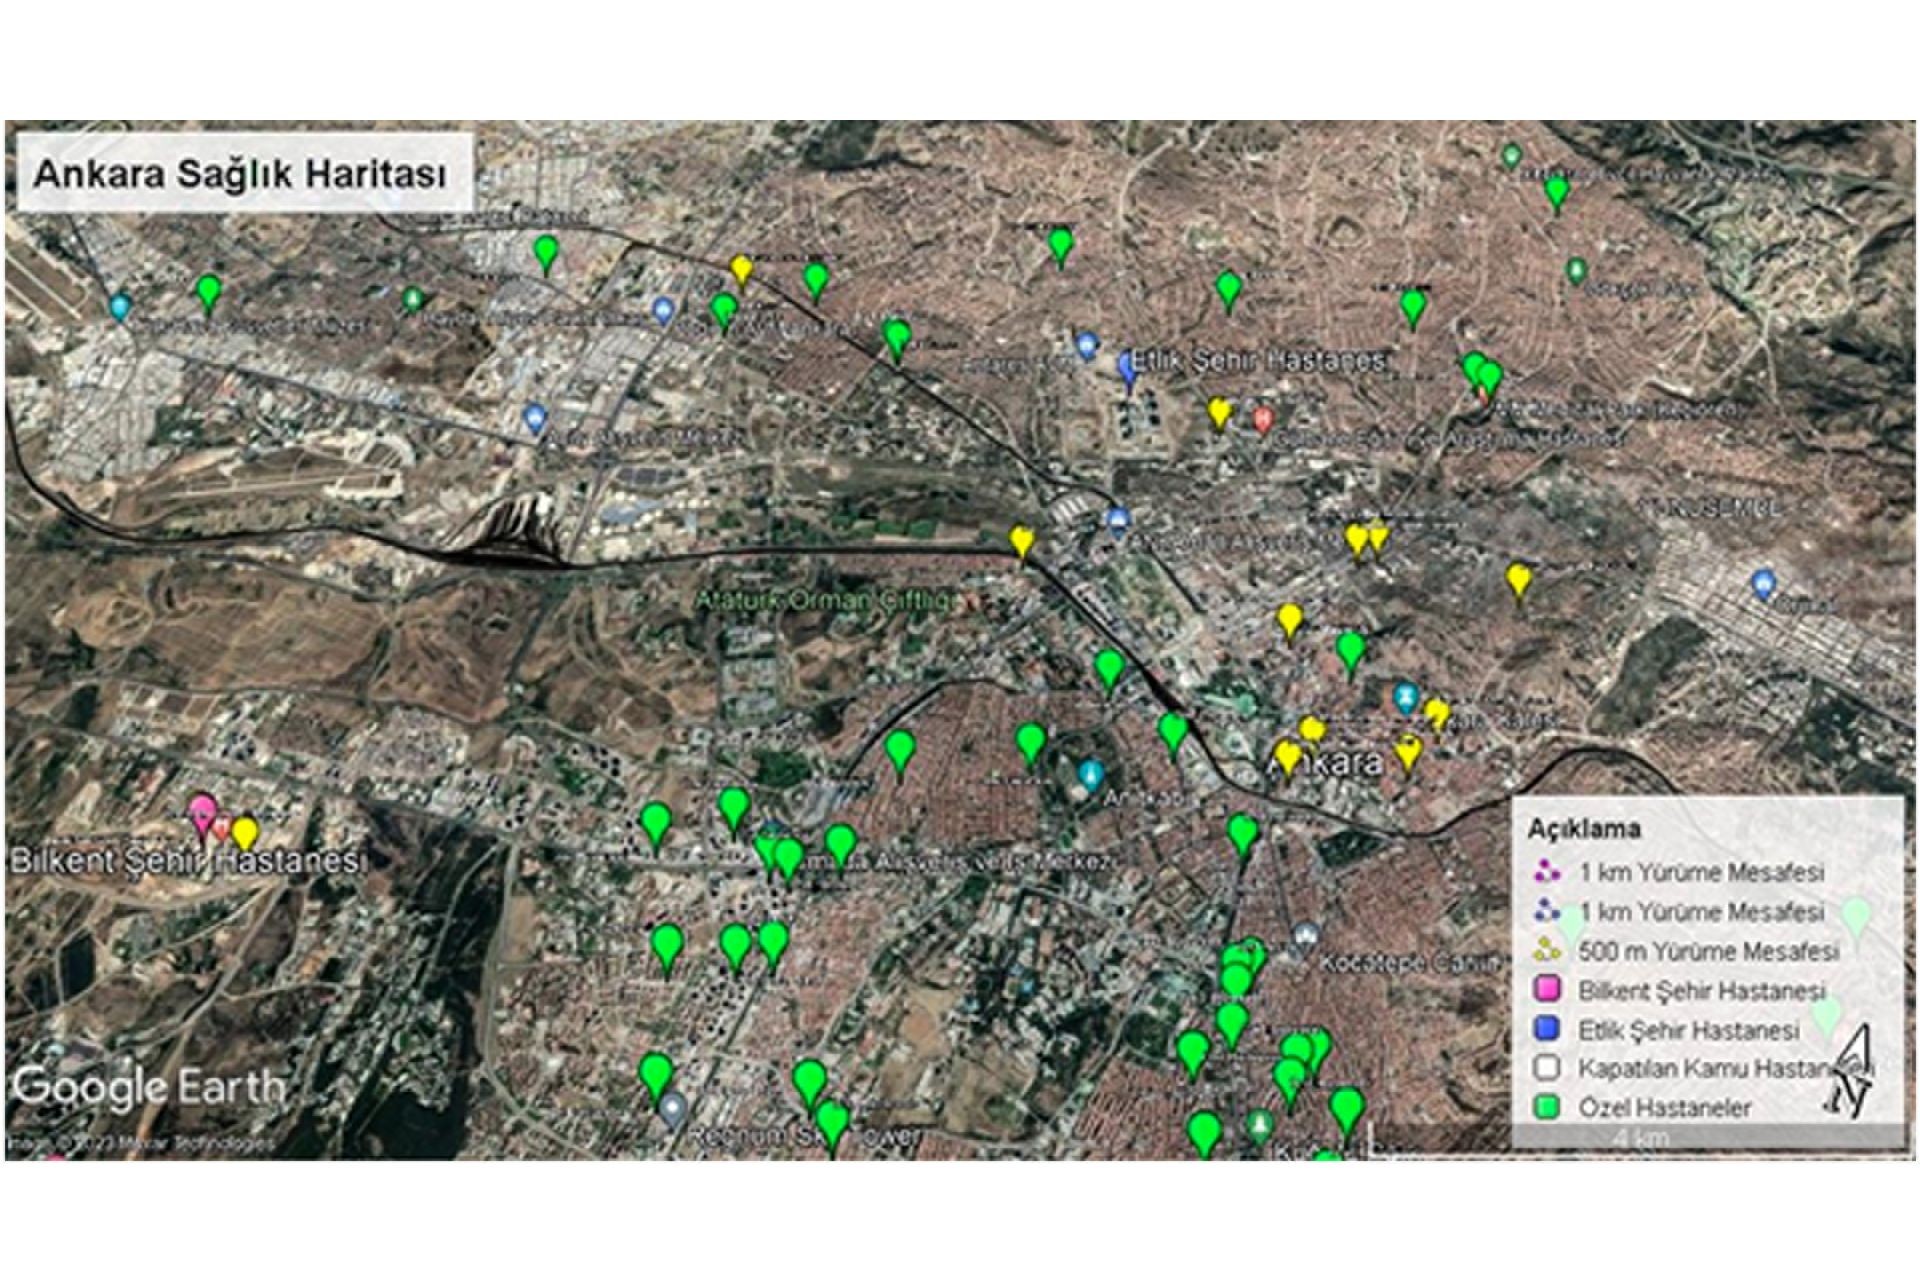Image resolution: width=1920 pixels, height=1280 pixels.
Task: Click the green pin directly south of the Ankara label
Action: [1243, 835]
